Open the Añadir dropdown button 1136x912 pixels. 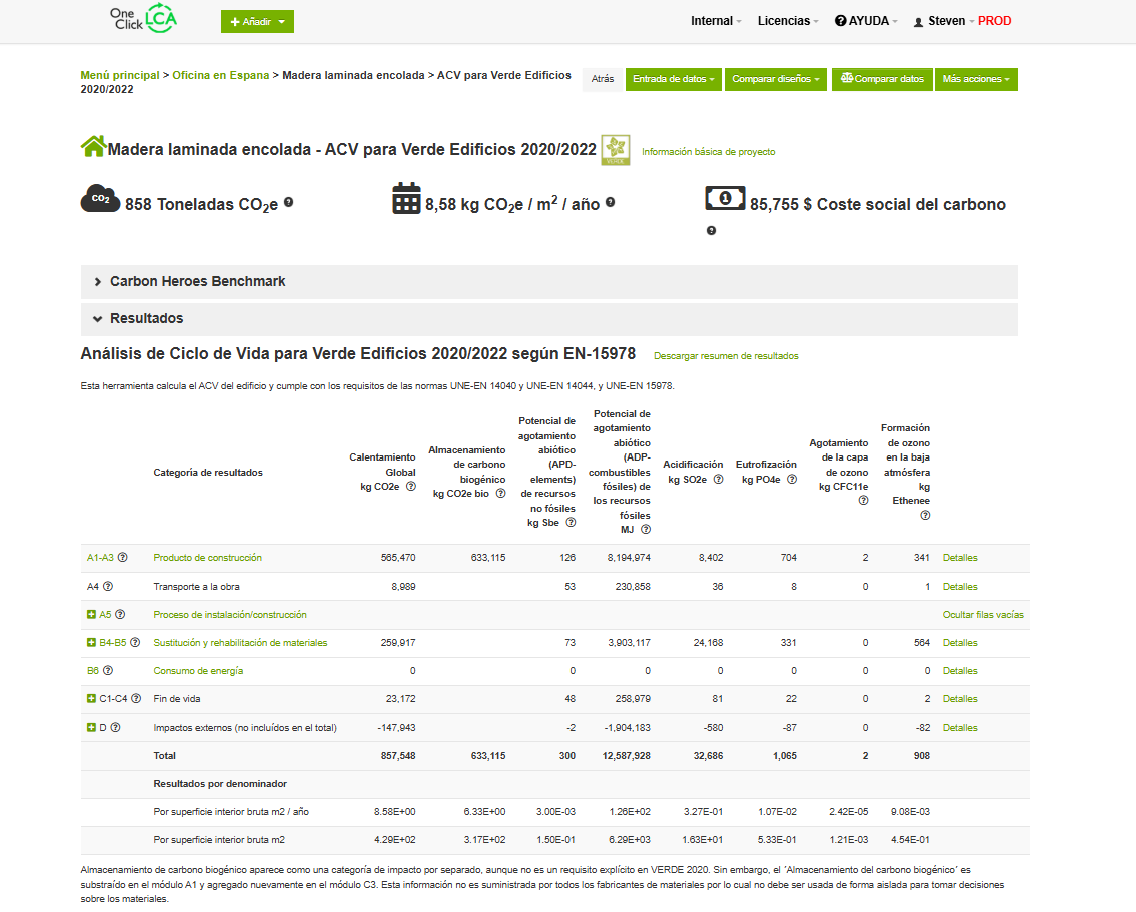point(257,21)
